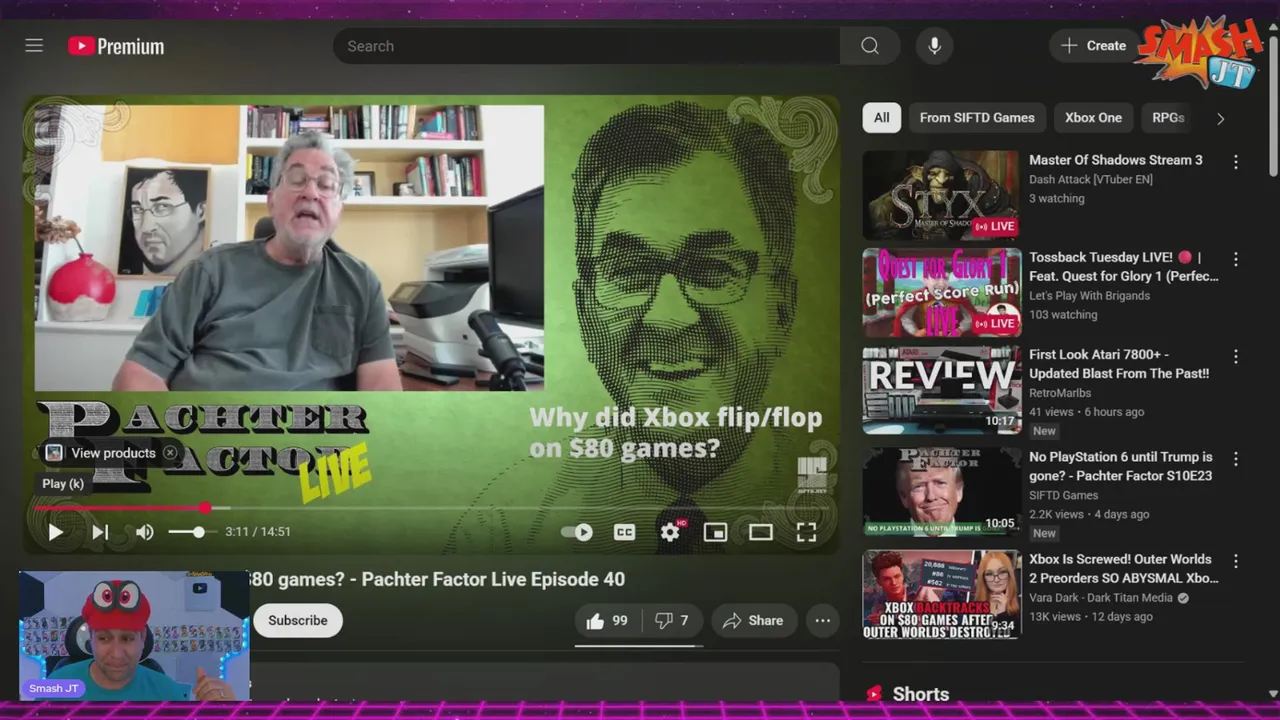Click the Shorts section icon
Viewport: 1280px width, 720px height.
tap(875, 694)
